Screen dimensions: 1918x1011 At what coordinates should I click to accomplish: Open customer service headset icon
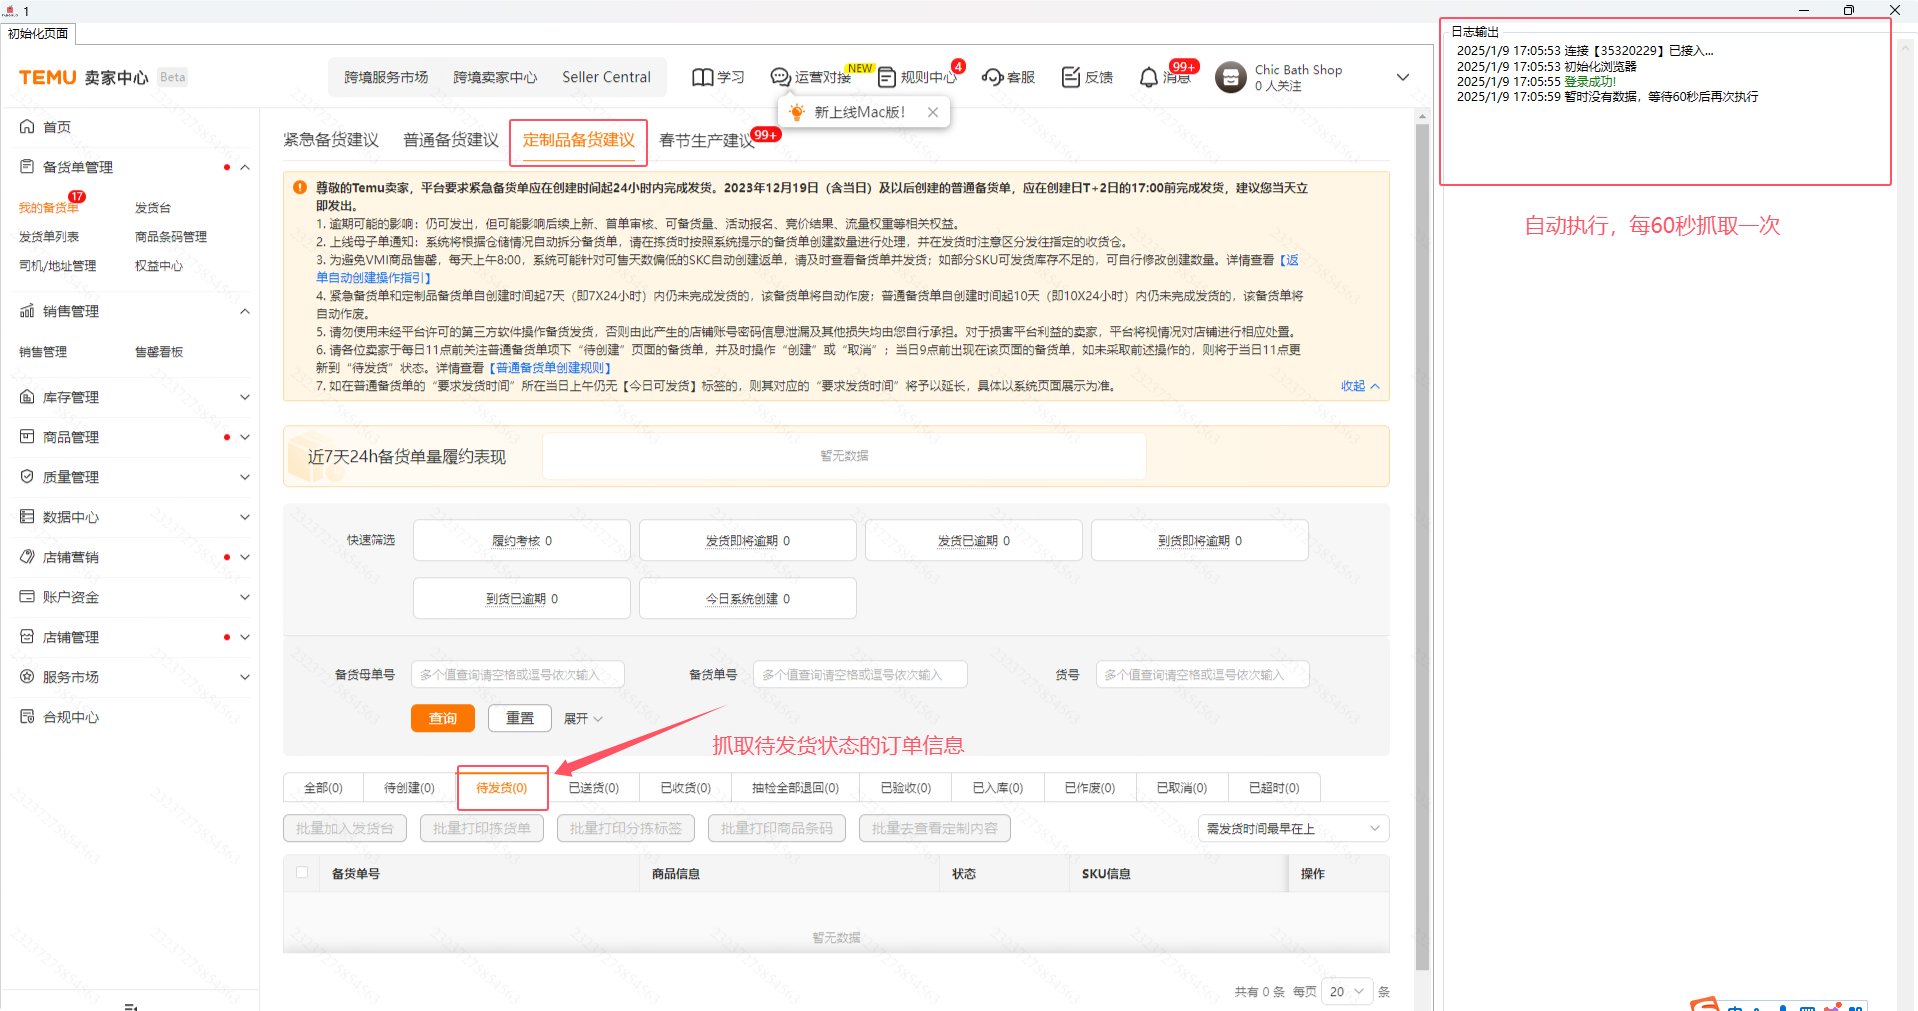click(992, 77)
